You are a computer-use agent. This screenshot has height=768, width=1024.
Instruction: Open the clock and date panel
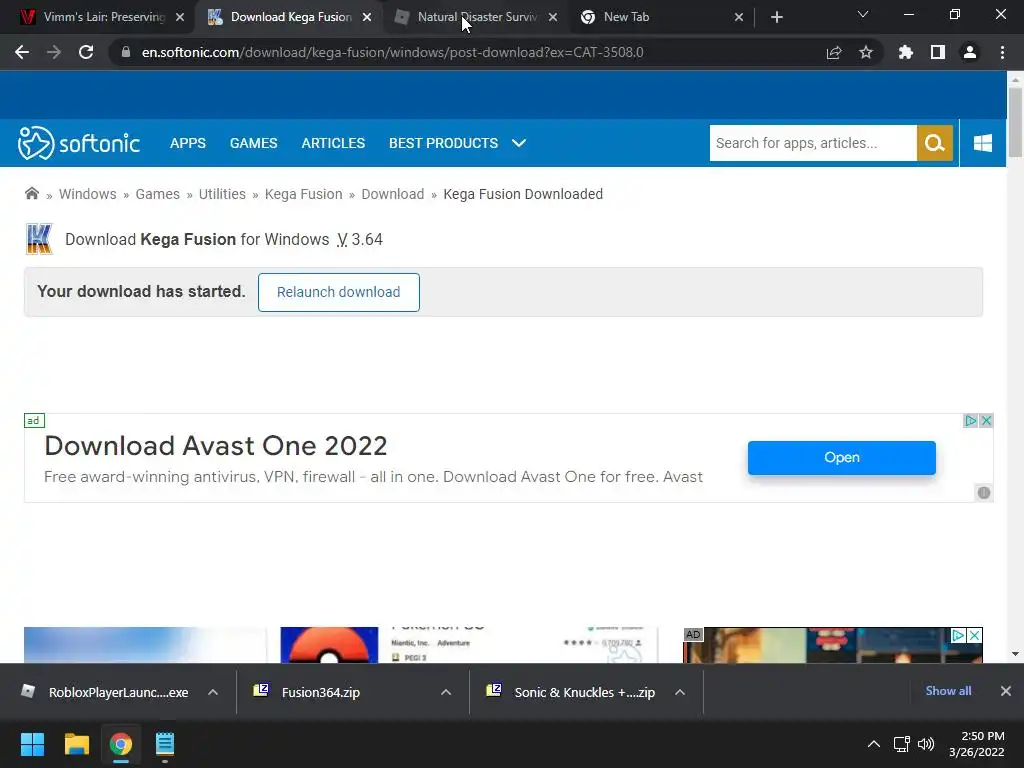pyautogui.click(x=976, y=744)
